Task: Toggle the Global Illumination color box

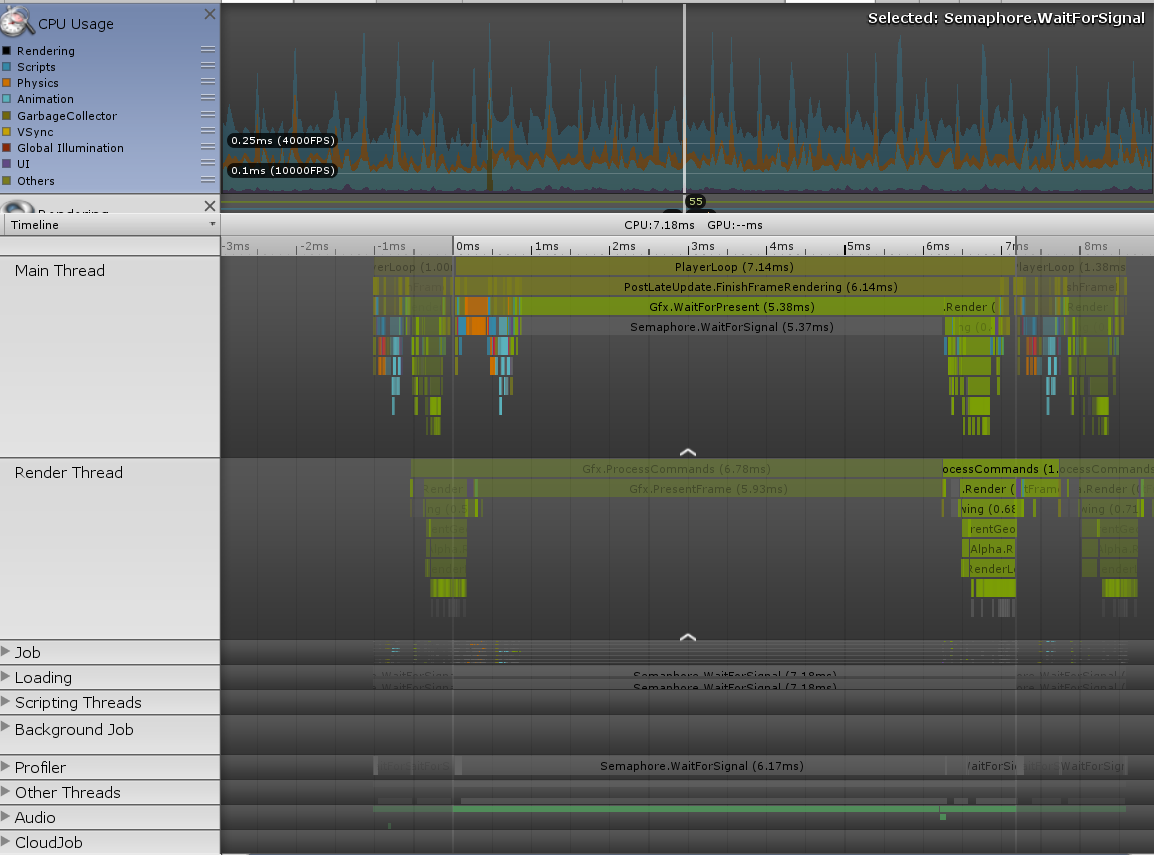Action: point(7,148)
